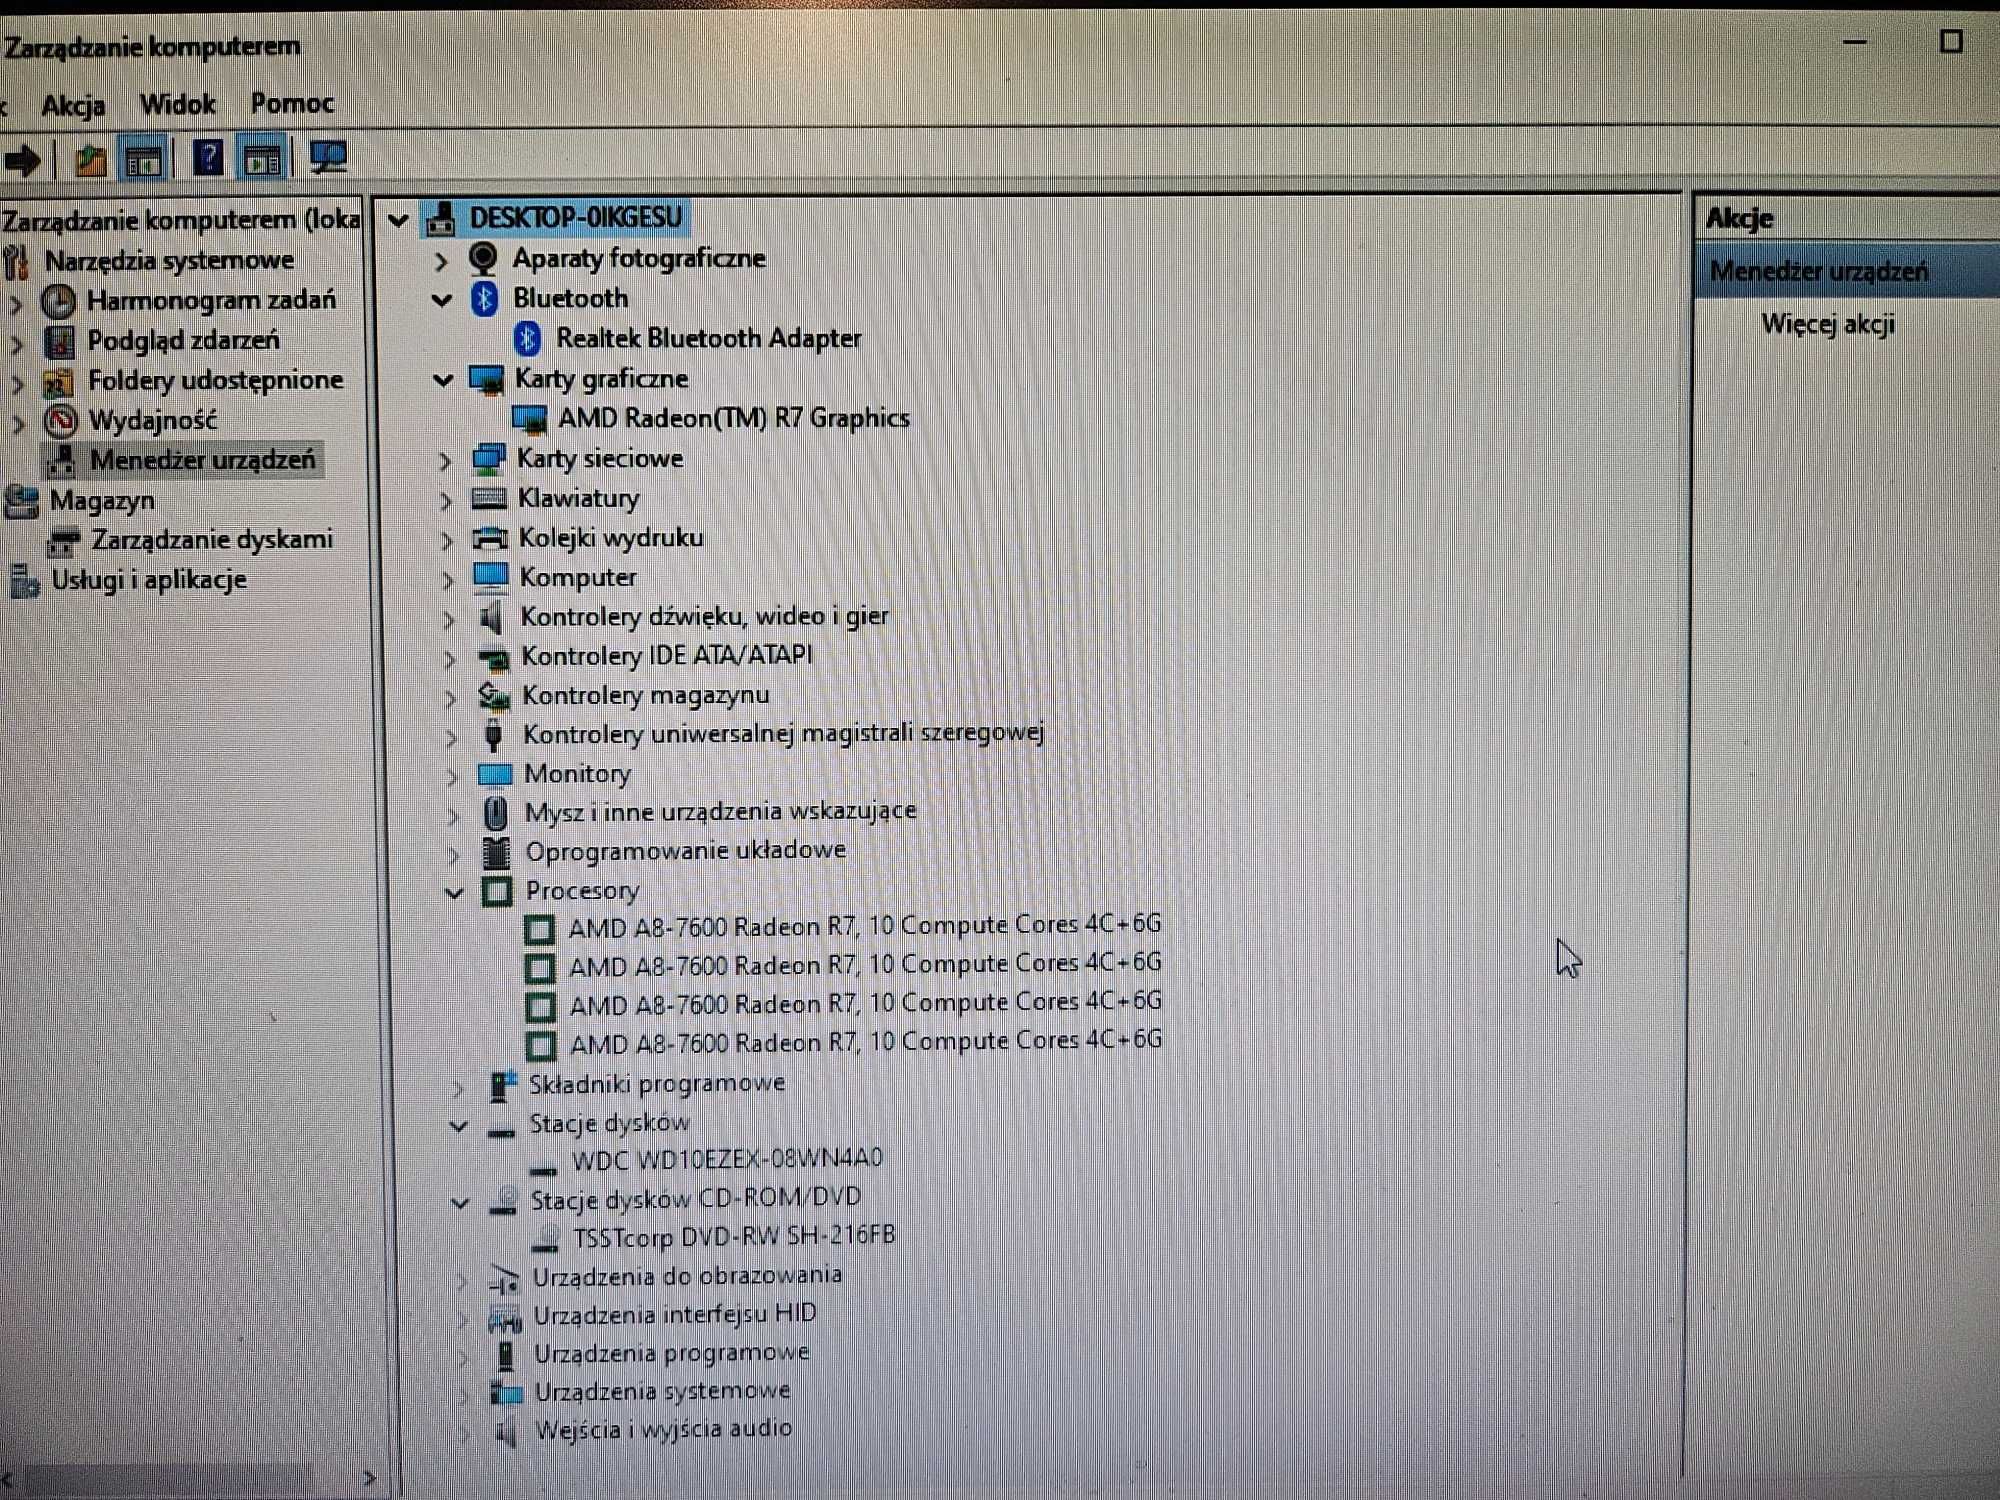Select TSSTcorp DVD-RW SH-216FB drive

point(734,1237)
